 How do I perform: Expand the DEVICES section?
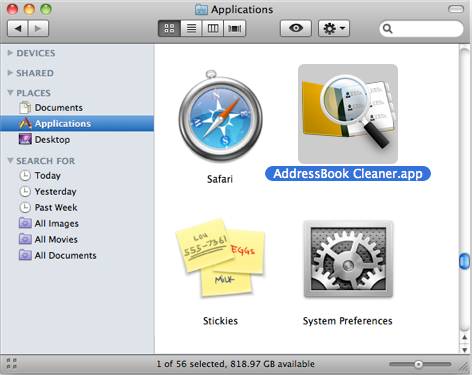tap(10, 53)
